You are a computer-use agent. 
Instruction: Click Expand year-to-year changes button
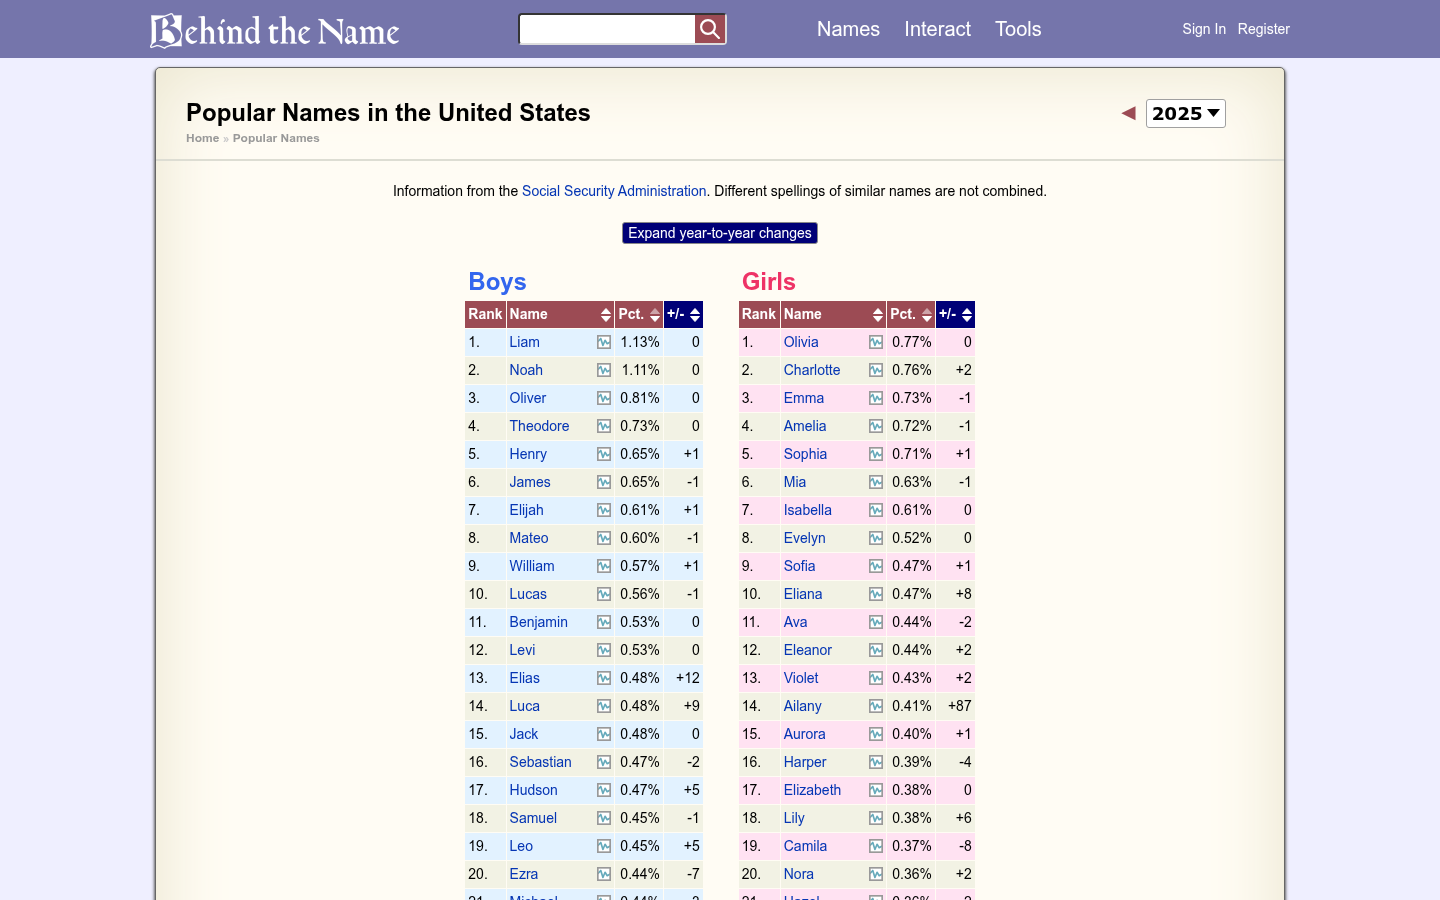tap(720, 233)
